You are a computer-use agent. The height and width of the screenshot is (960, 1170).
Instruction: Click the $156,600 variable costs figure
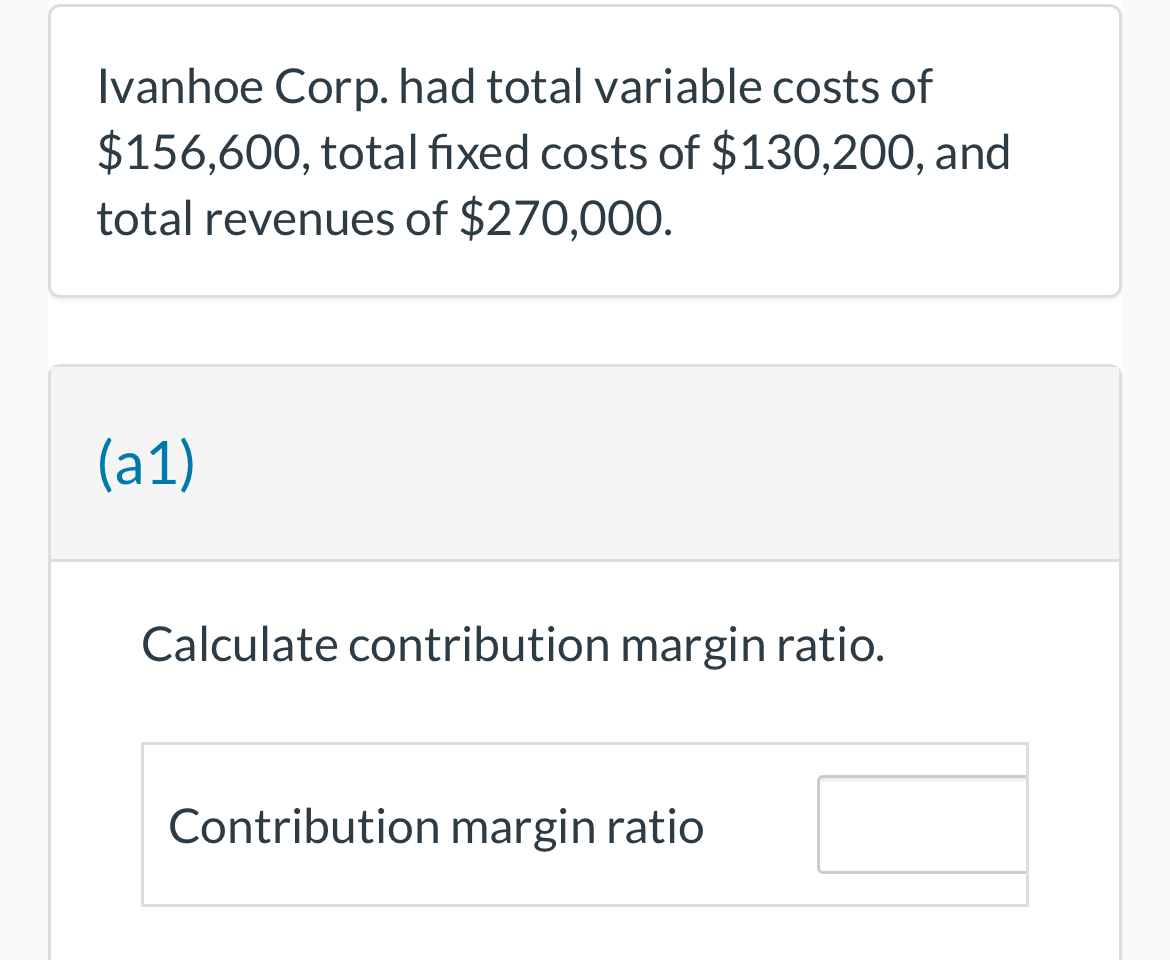click(199, 153)
